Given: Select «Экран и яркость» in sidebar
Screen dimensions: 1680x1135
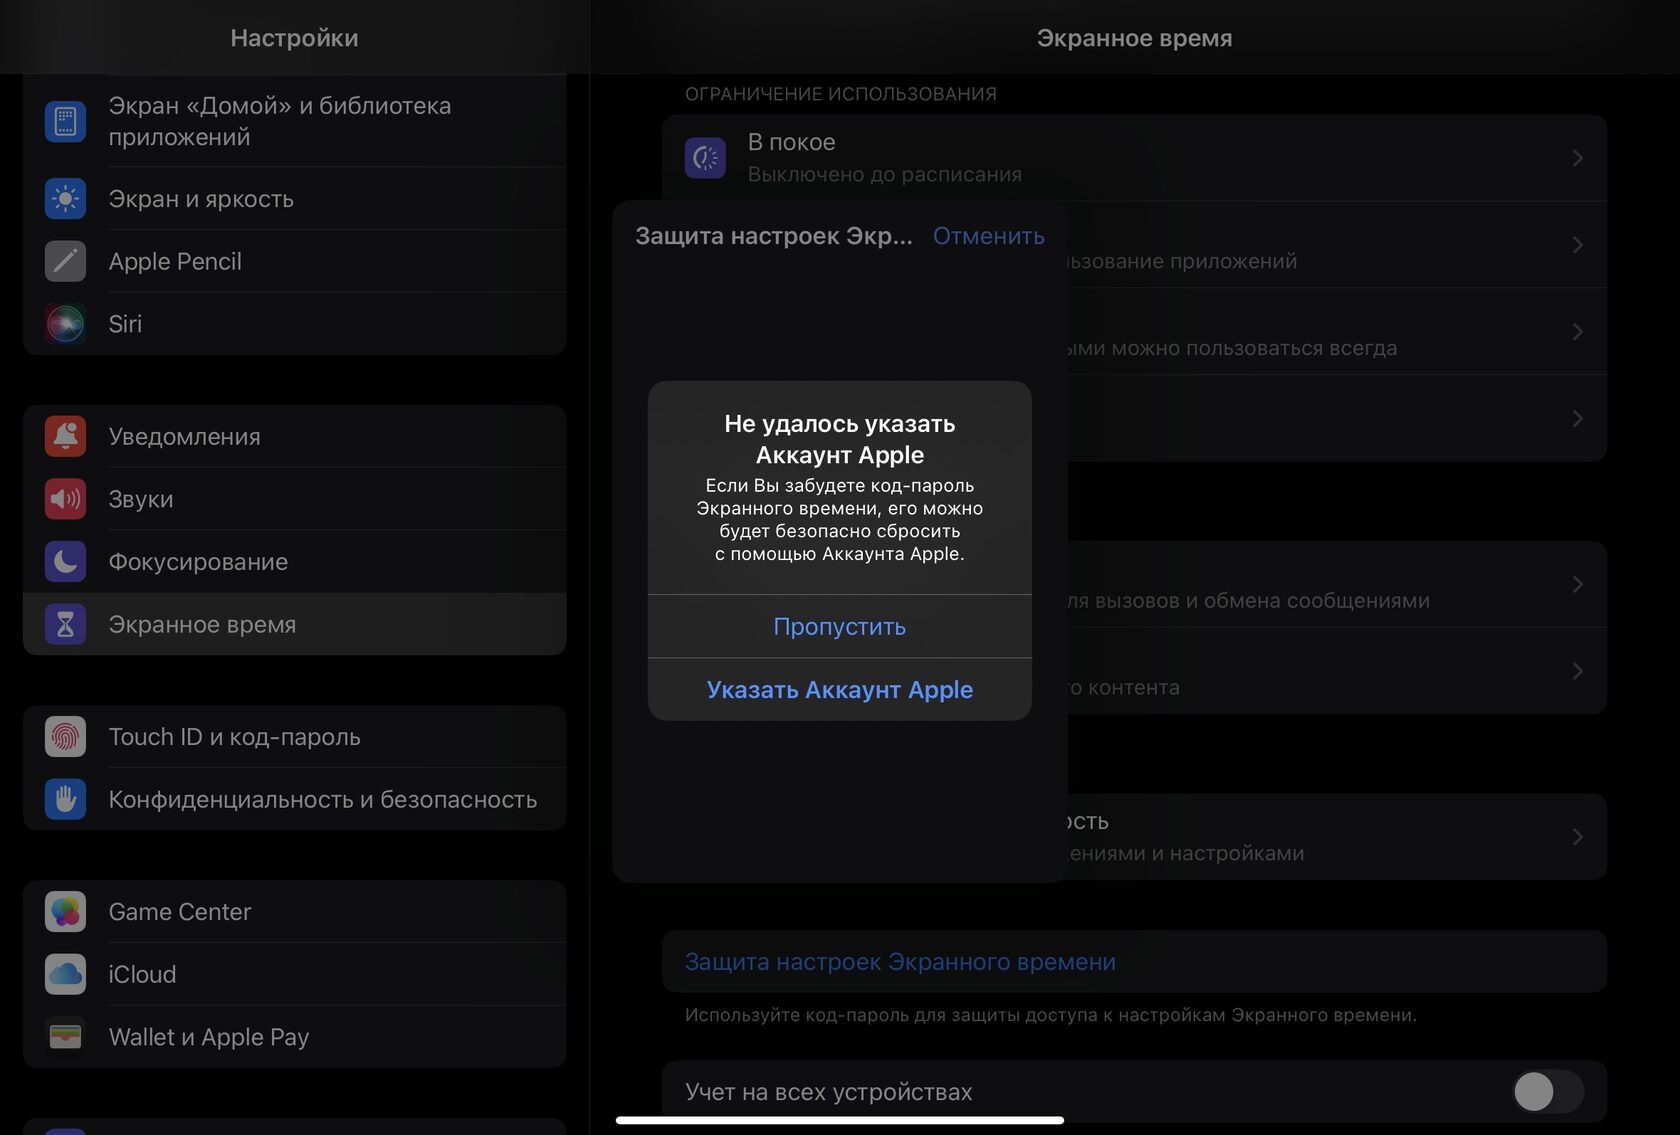Looking at the screenshot, I should [295, 199].
